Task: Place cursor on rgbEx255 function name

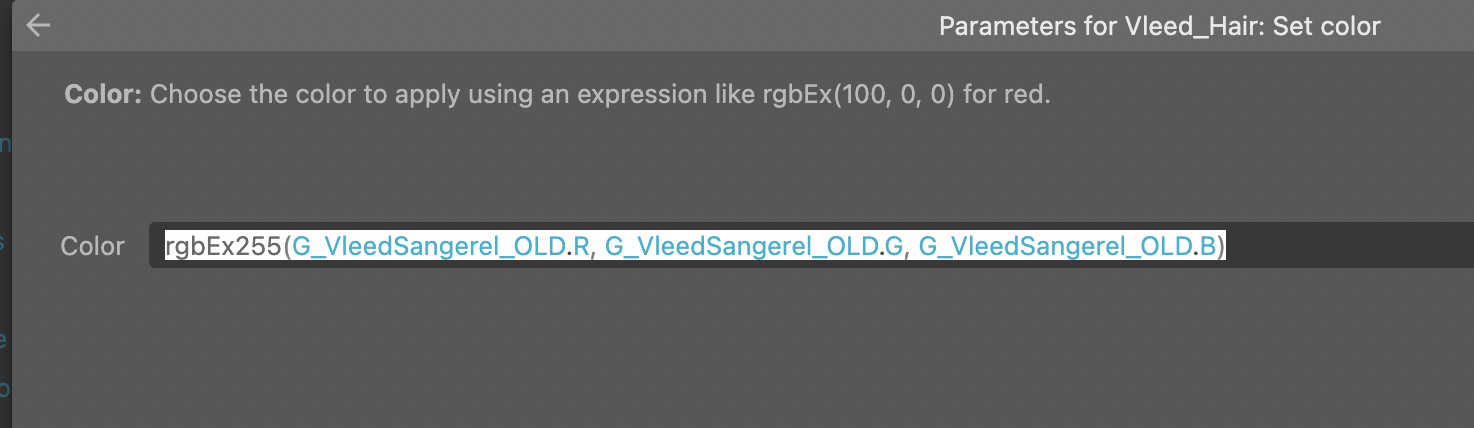Action: pos(223,246)
